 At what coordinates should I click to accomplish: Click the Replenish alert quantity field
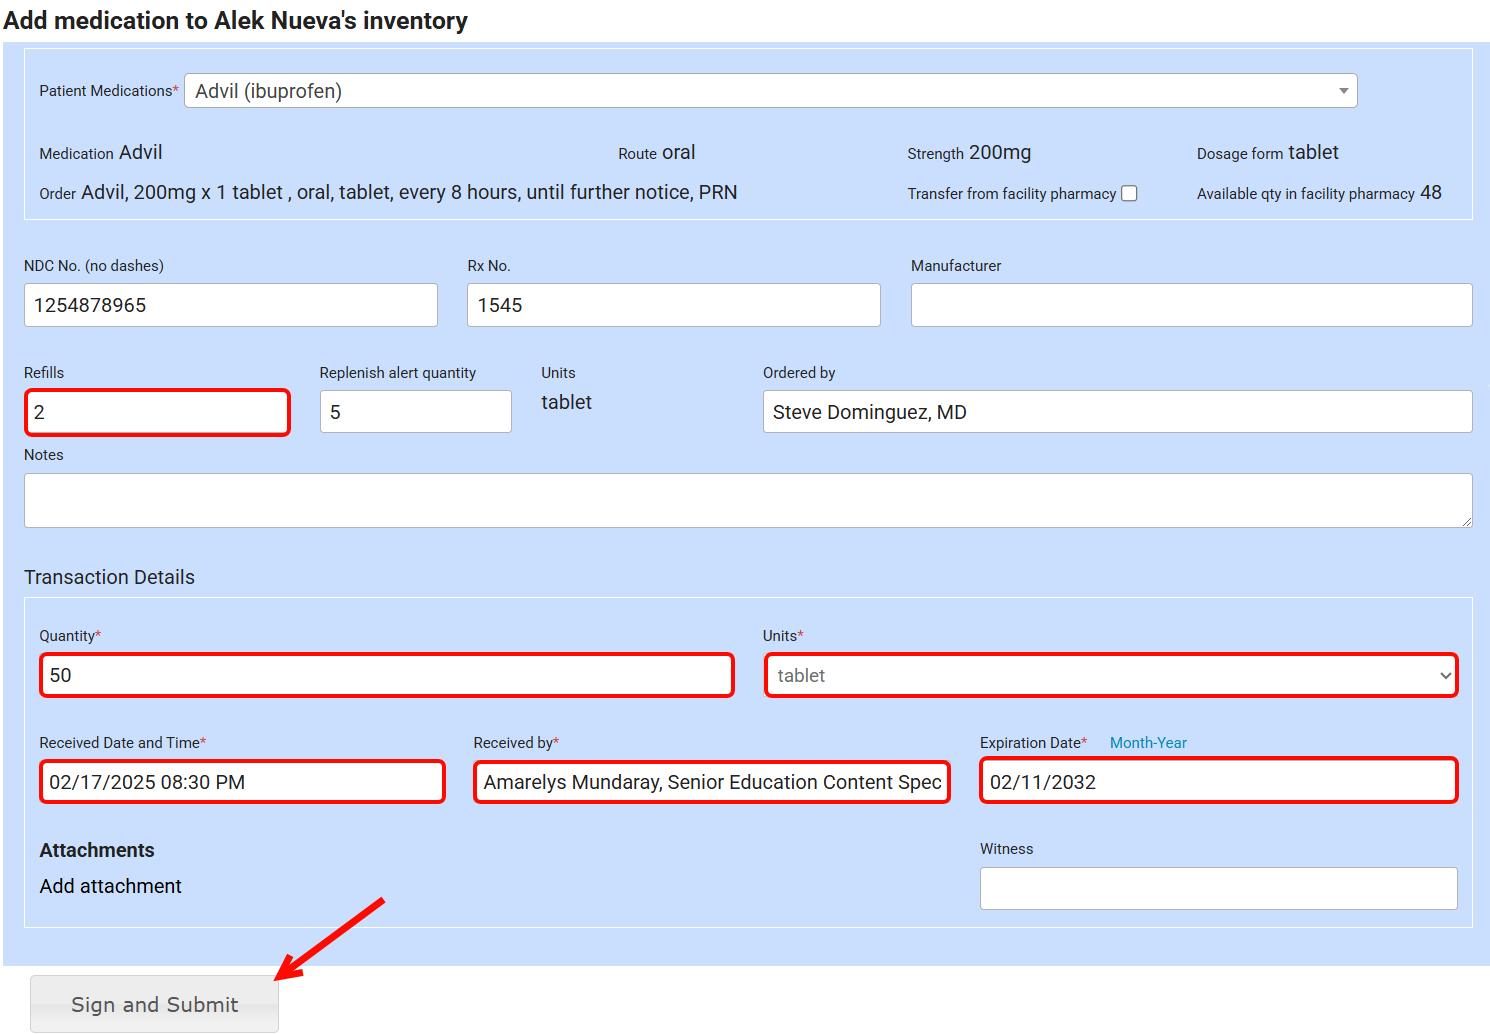coord(415,412)
